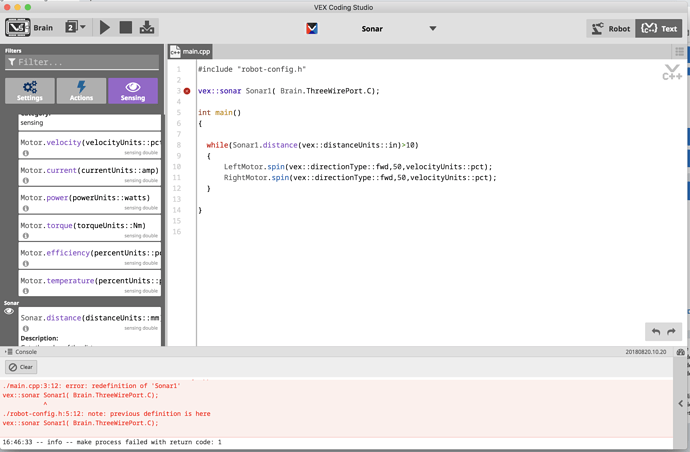Show info for Motor.temperature
Viewport: 690px width, 452px height.
point(26,291)
